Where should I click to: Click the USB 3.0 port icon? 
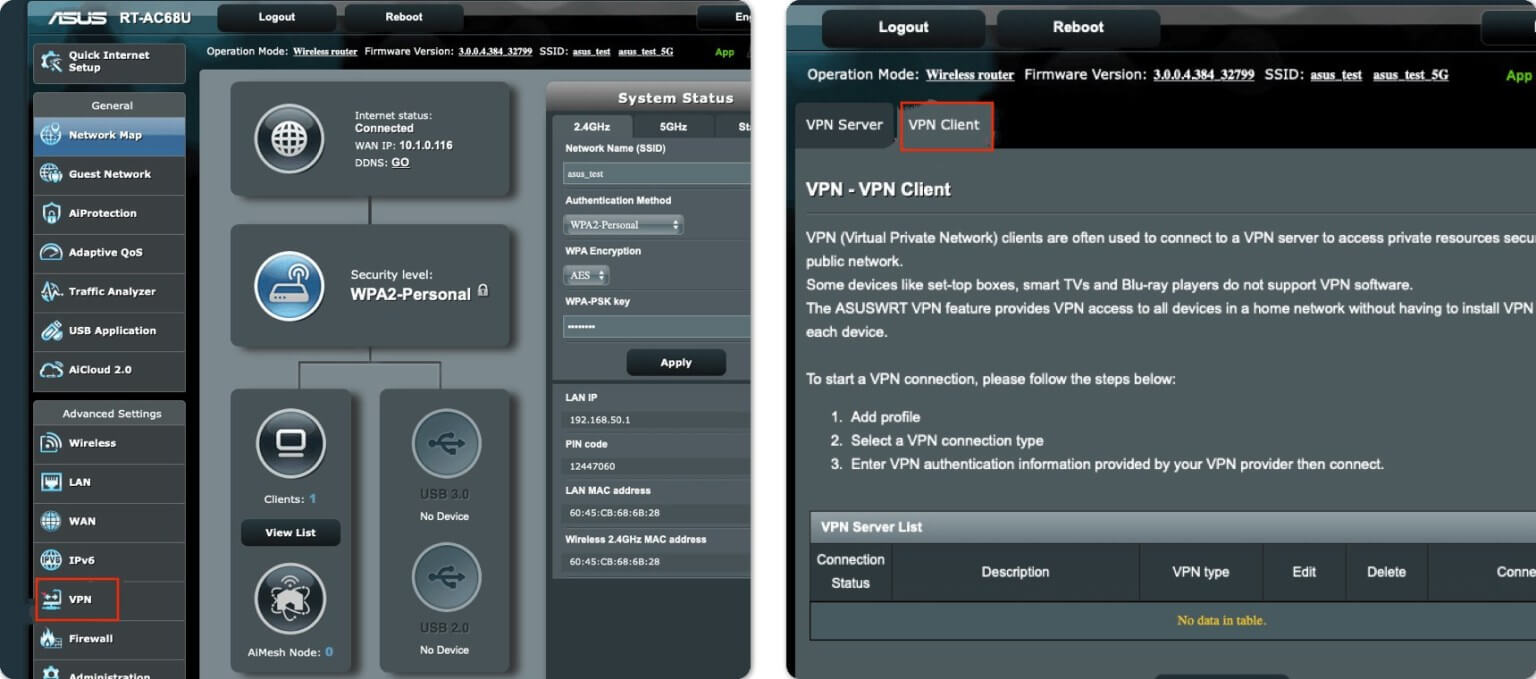(x=445, y=444)
